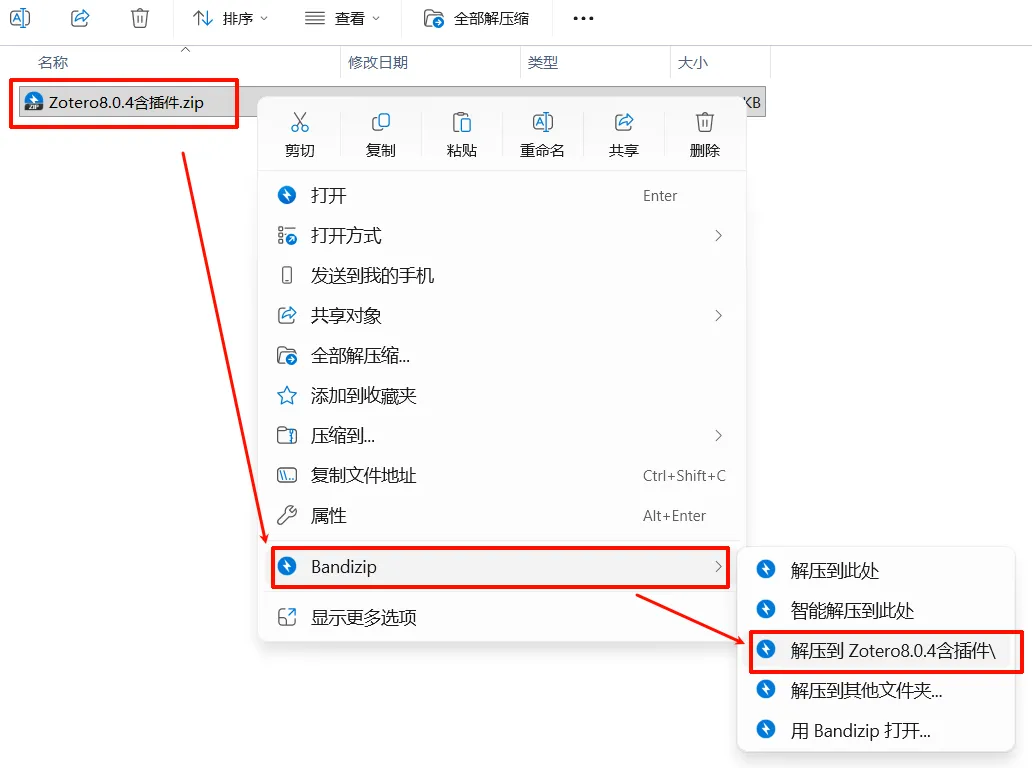This screenshot has height=768, width=1032.
Task: Choose 全部解压缩... from the context menu
Action: click(x=502, y=355)
